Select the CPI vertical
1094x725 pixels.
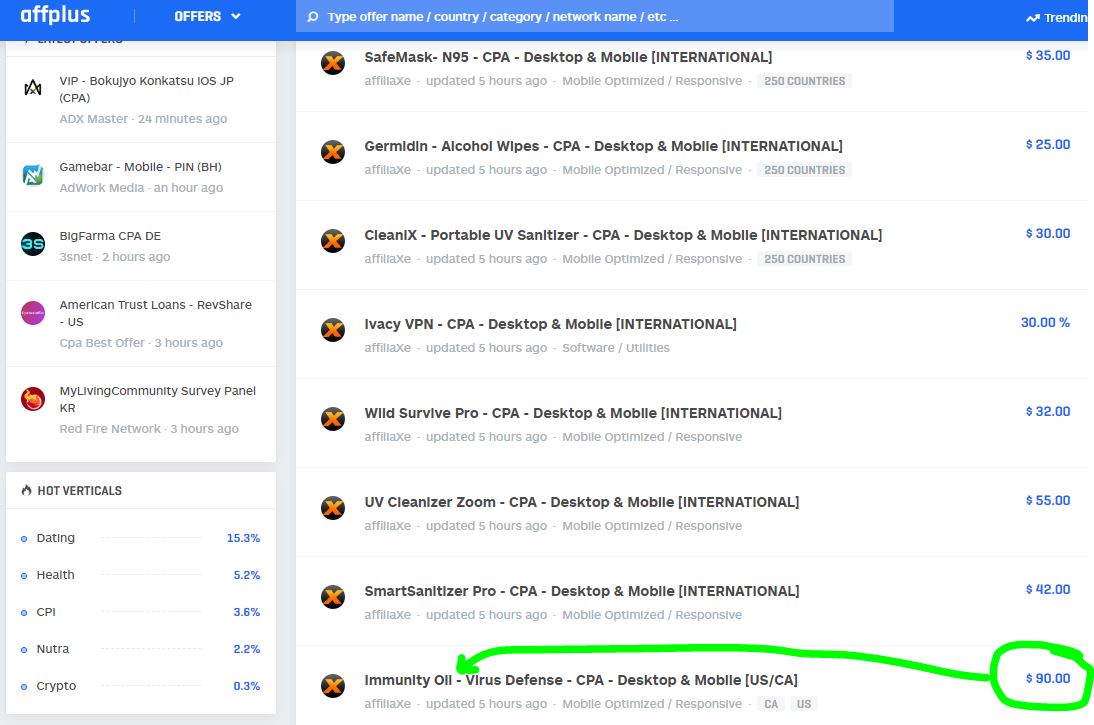point(46,612)
